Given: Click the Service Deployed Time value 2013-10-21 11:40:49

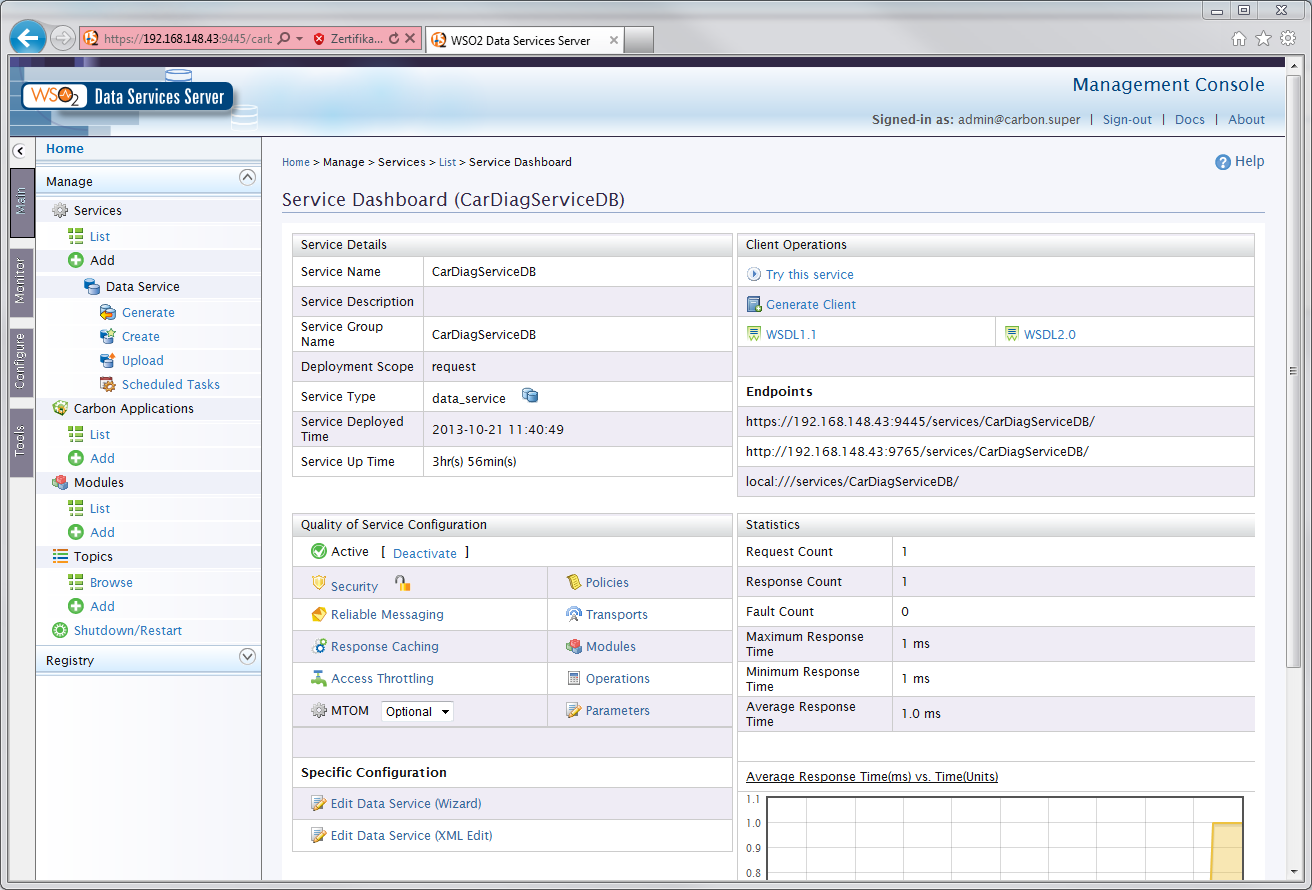Looking at the screenshot, I should point(498,430).
